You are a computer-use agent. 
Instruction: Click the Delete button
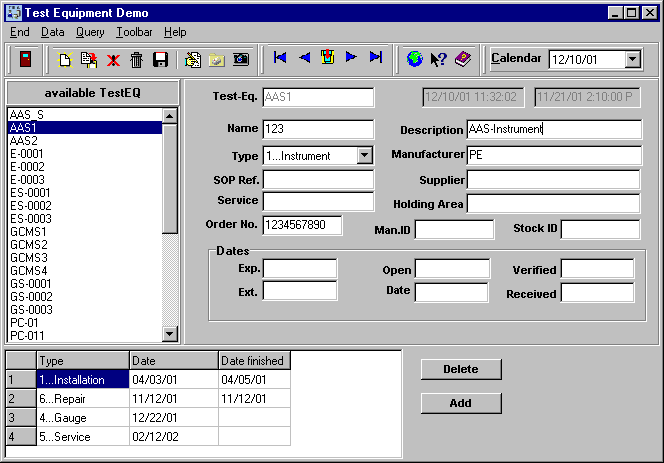[x=461, y=369]
